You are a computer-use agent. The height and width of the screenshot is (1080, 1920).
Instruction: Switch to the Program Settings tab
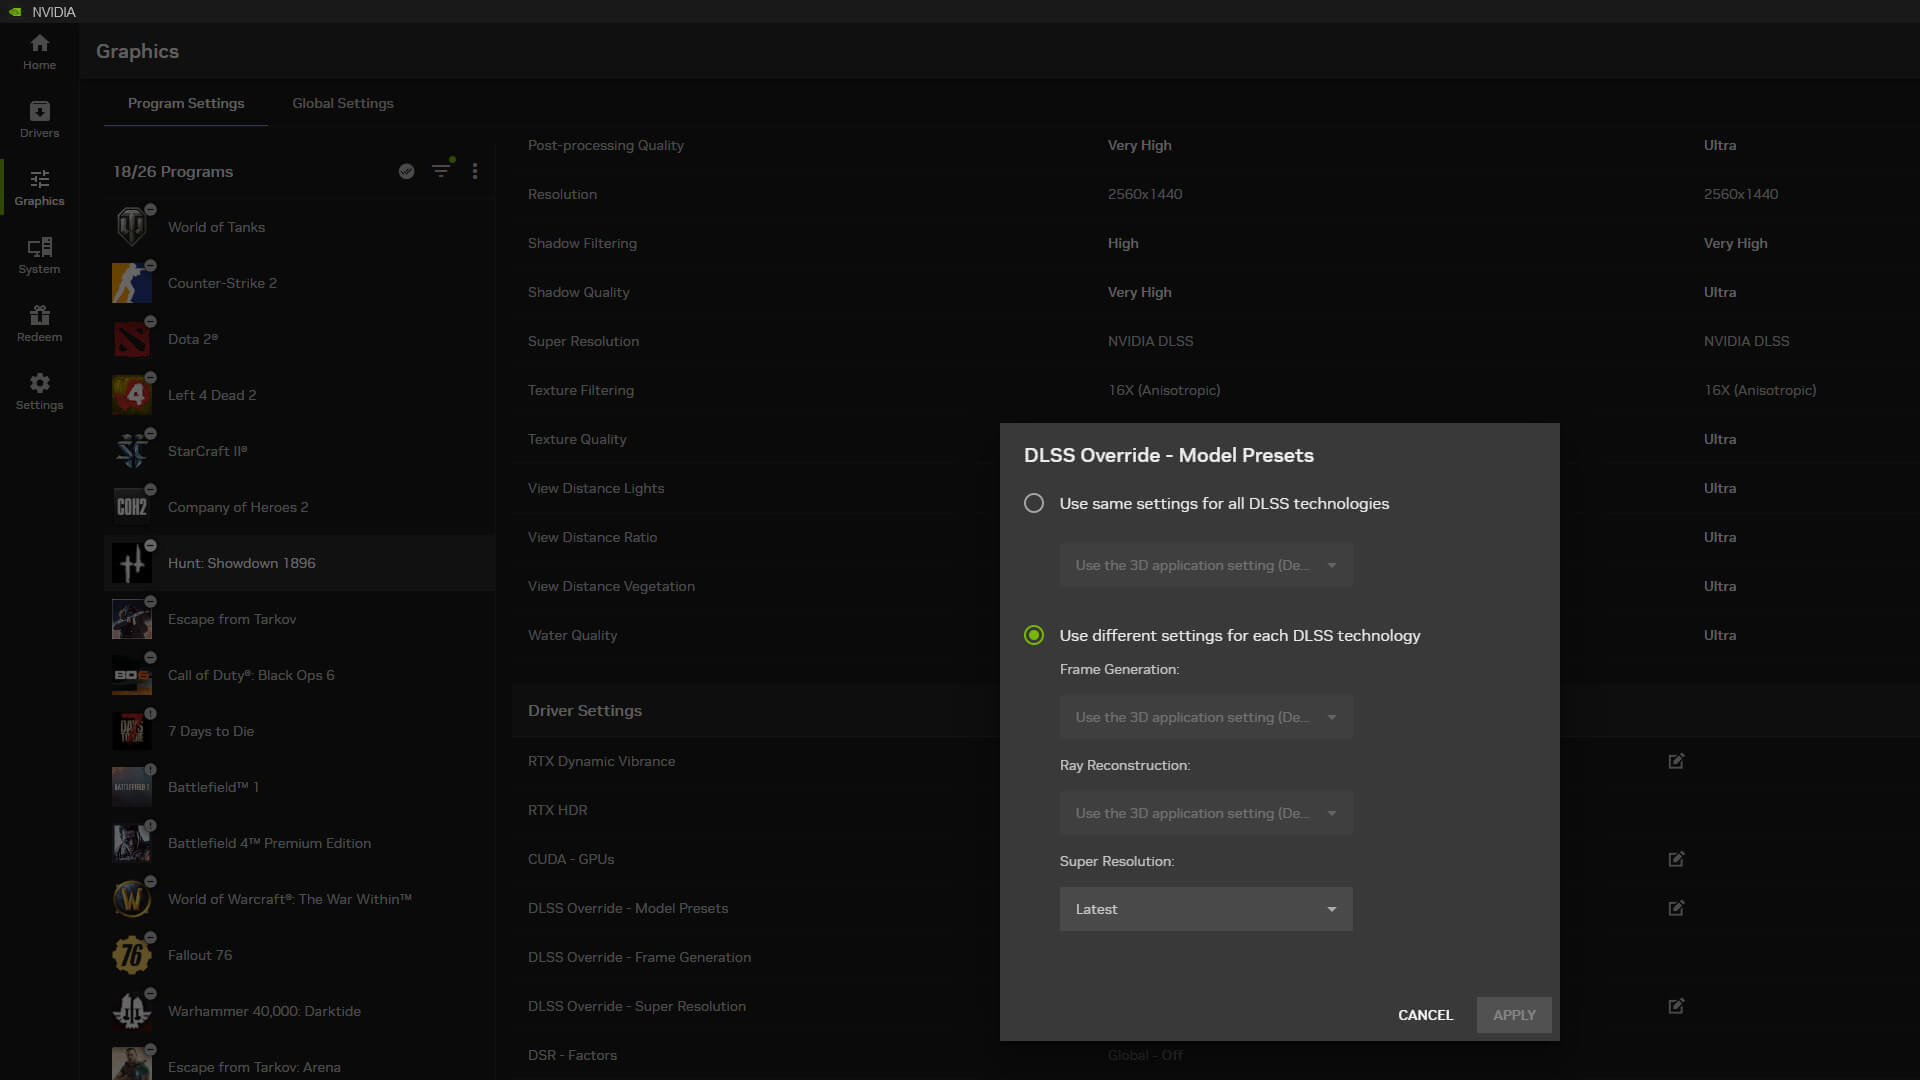[x=186, y=103]
